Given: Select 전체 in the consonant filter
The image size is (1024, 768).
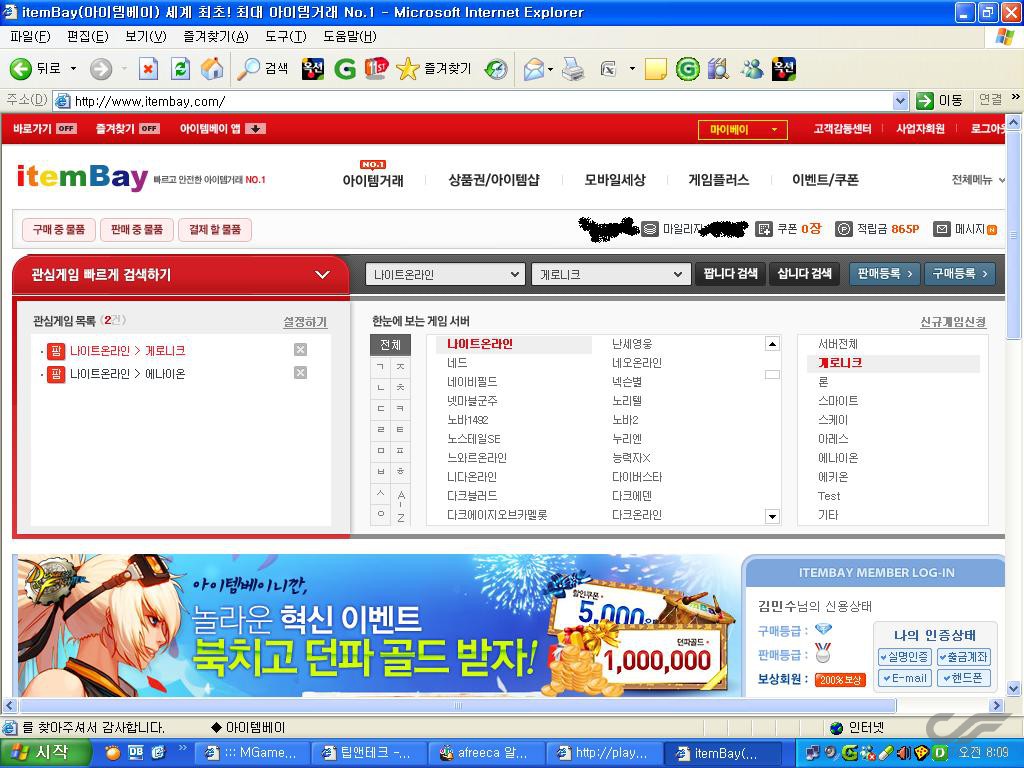Looking at the screenshot, I should 390,345.
